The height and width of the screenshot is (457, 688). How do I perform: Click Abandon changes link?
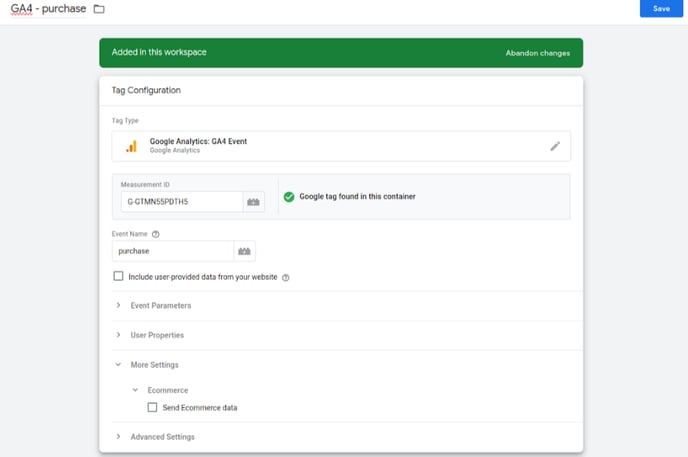538,53
